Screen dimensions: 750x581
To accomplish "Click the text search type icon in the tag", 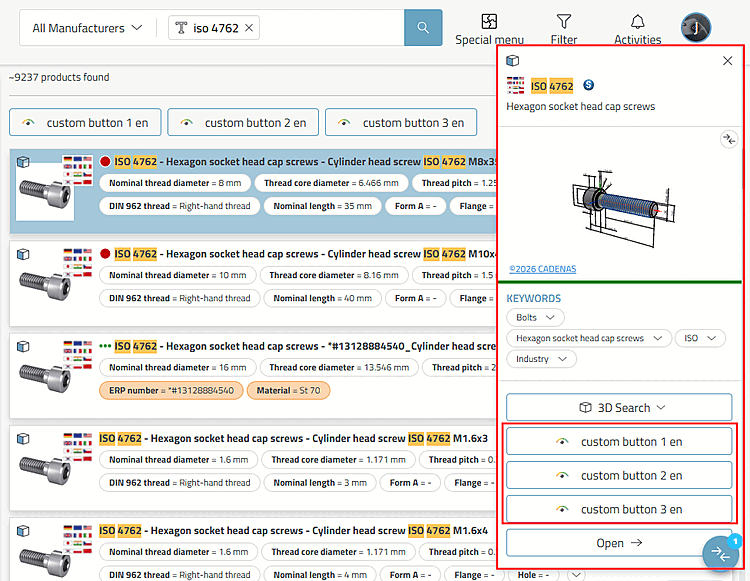I will 181,28.
